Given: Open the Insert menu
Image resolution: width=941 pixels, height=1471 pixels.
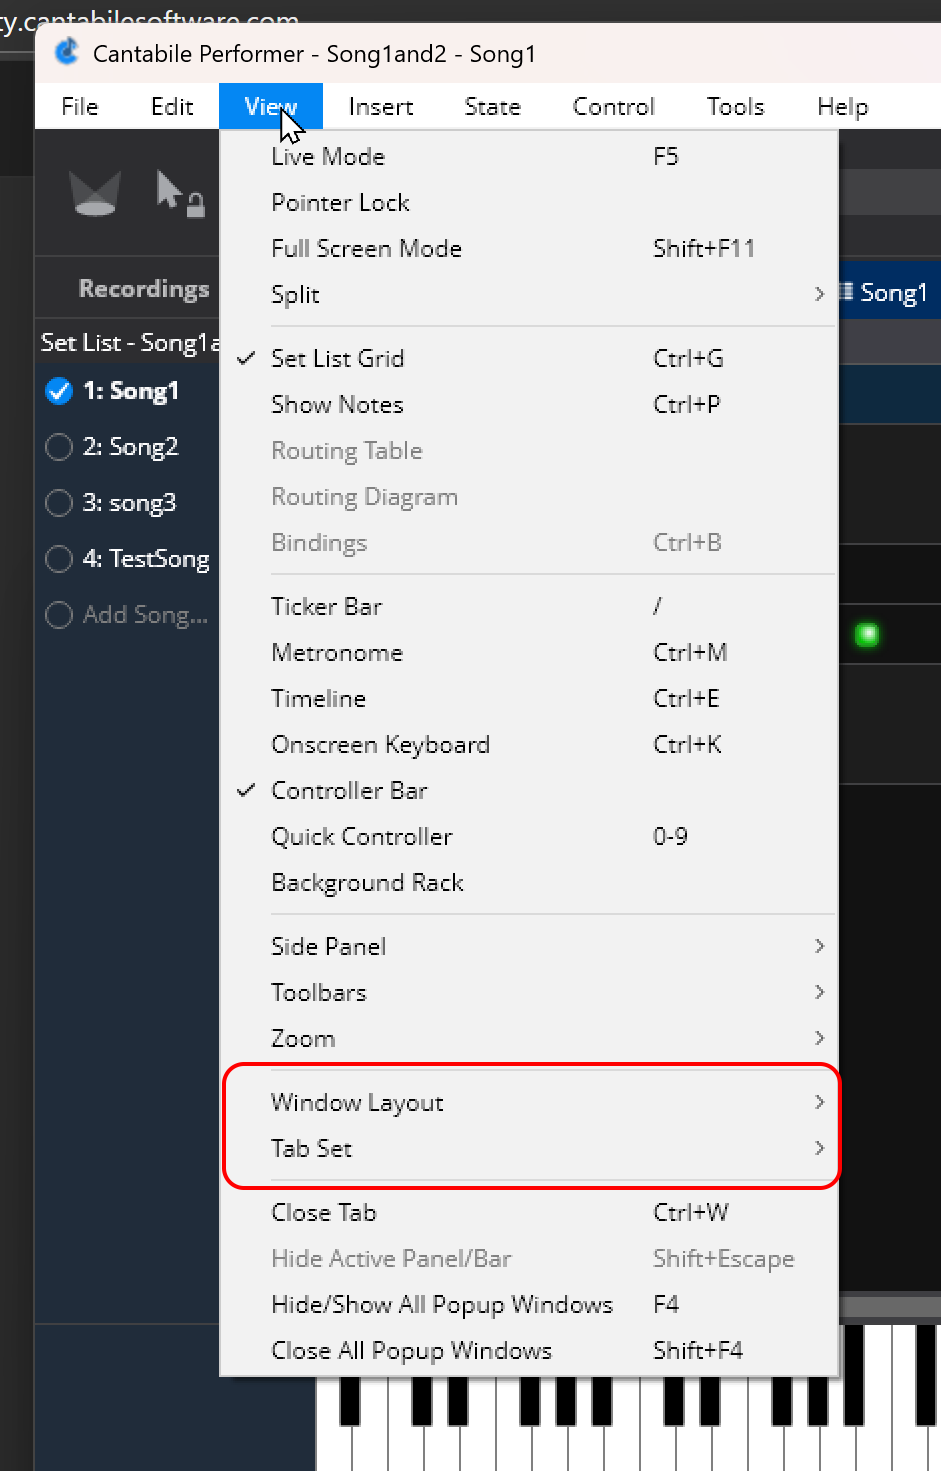Looking at the screenshot, I should click(x=381, y=107).
